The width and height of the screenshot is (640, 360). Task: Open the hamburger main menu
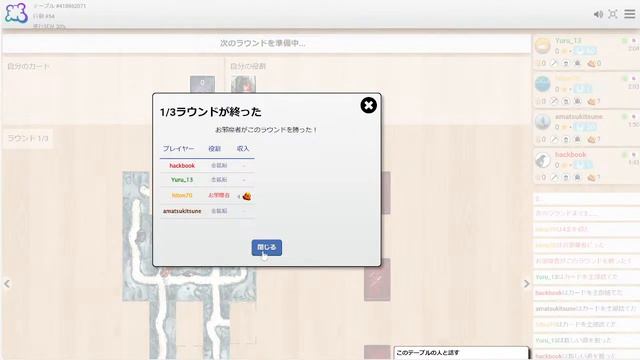click(x=629, y=14)
